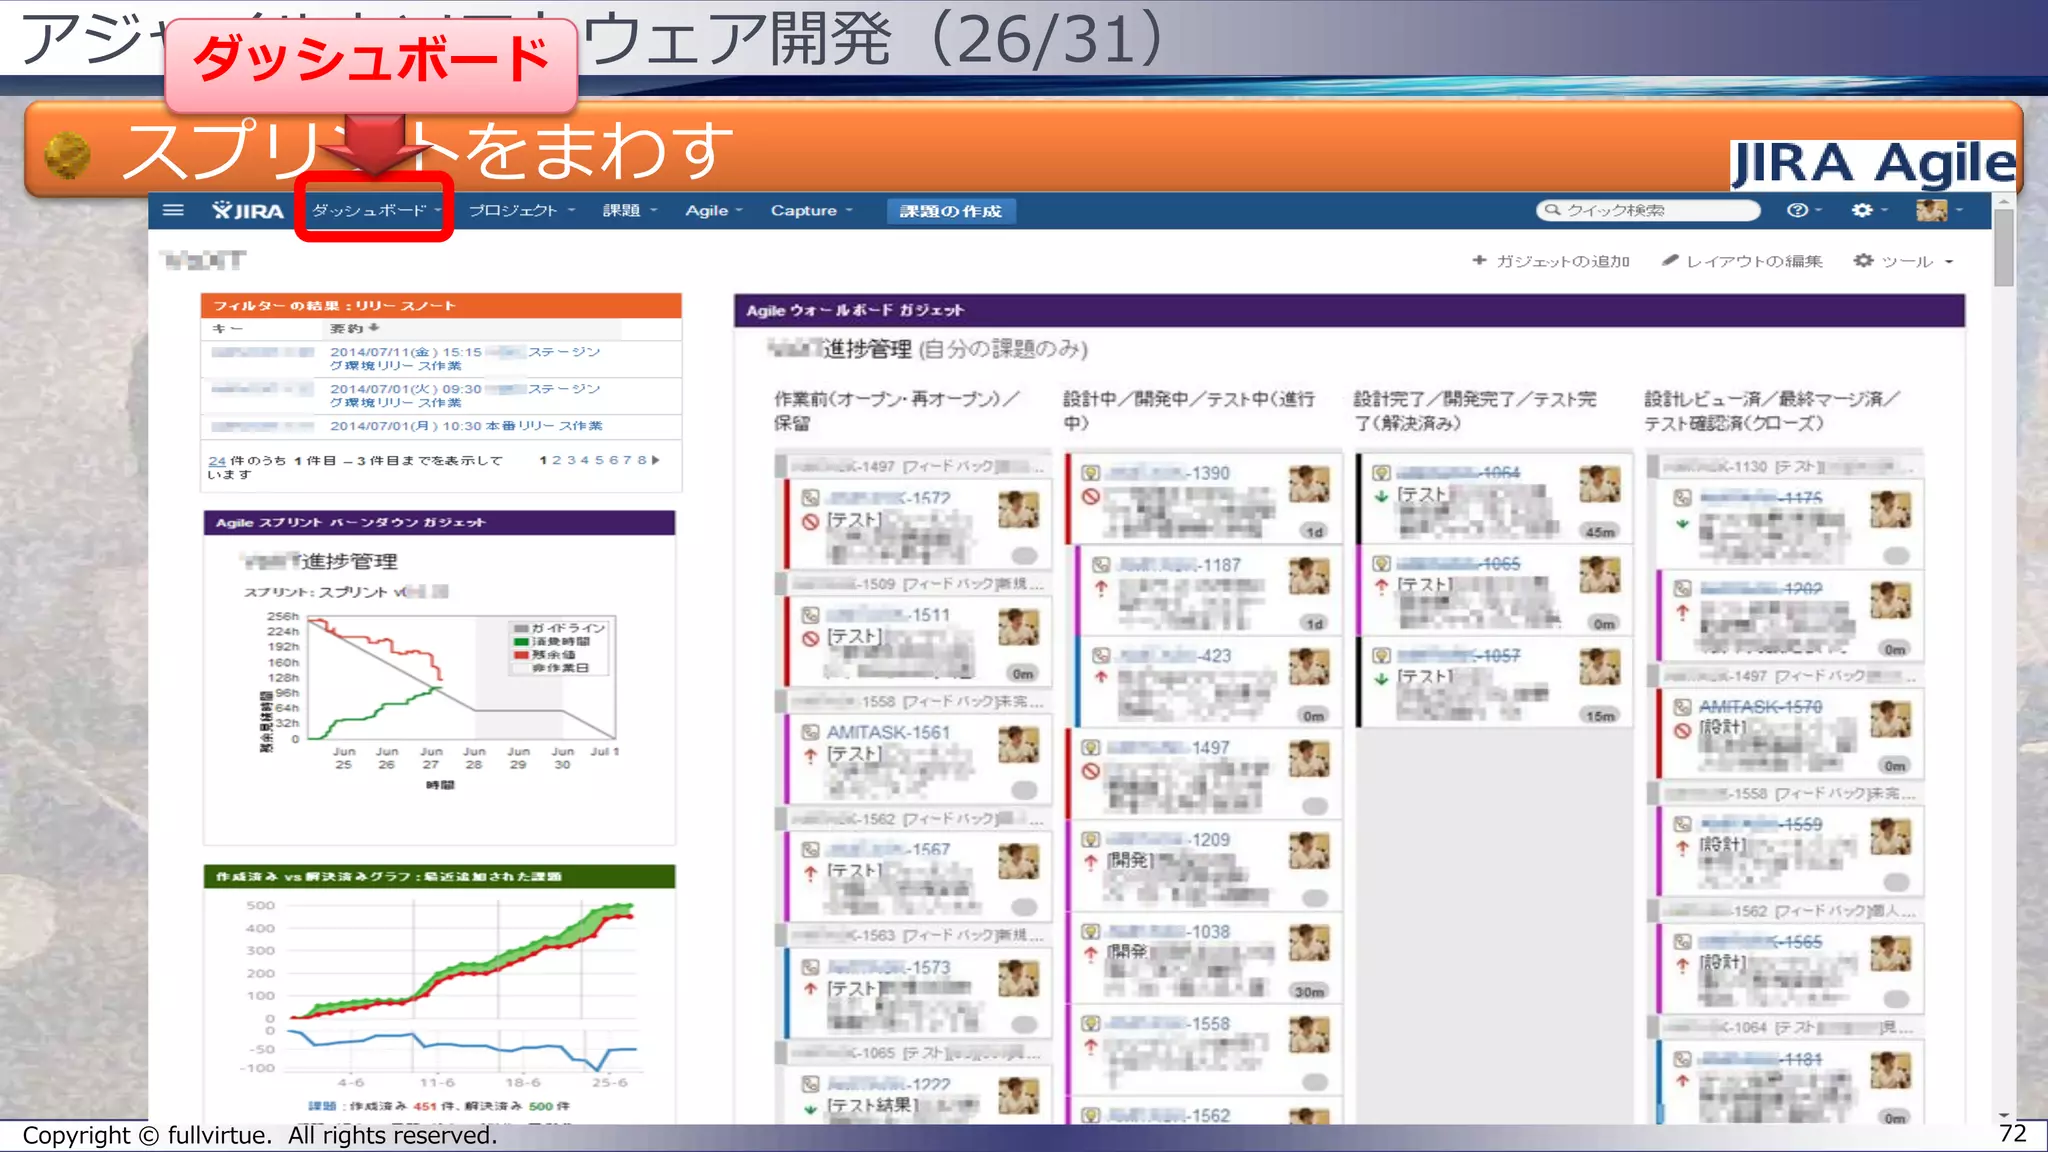
Task: Open issue AMITASK-1561
Action: click(x=888, y=733)
